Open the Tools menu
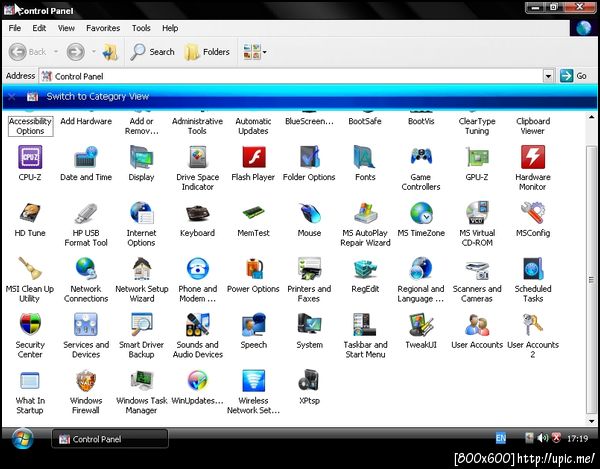This screenshot has width=600, height=469. pos(141,28)
